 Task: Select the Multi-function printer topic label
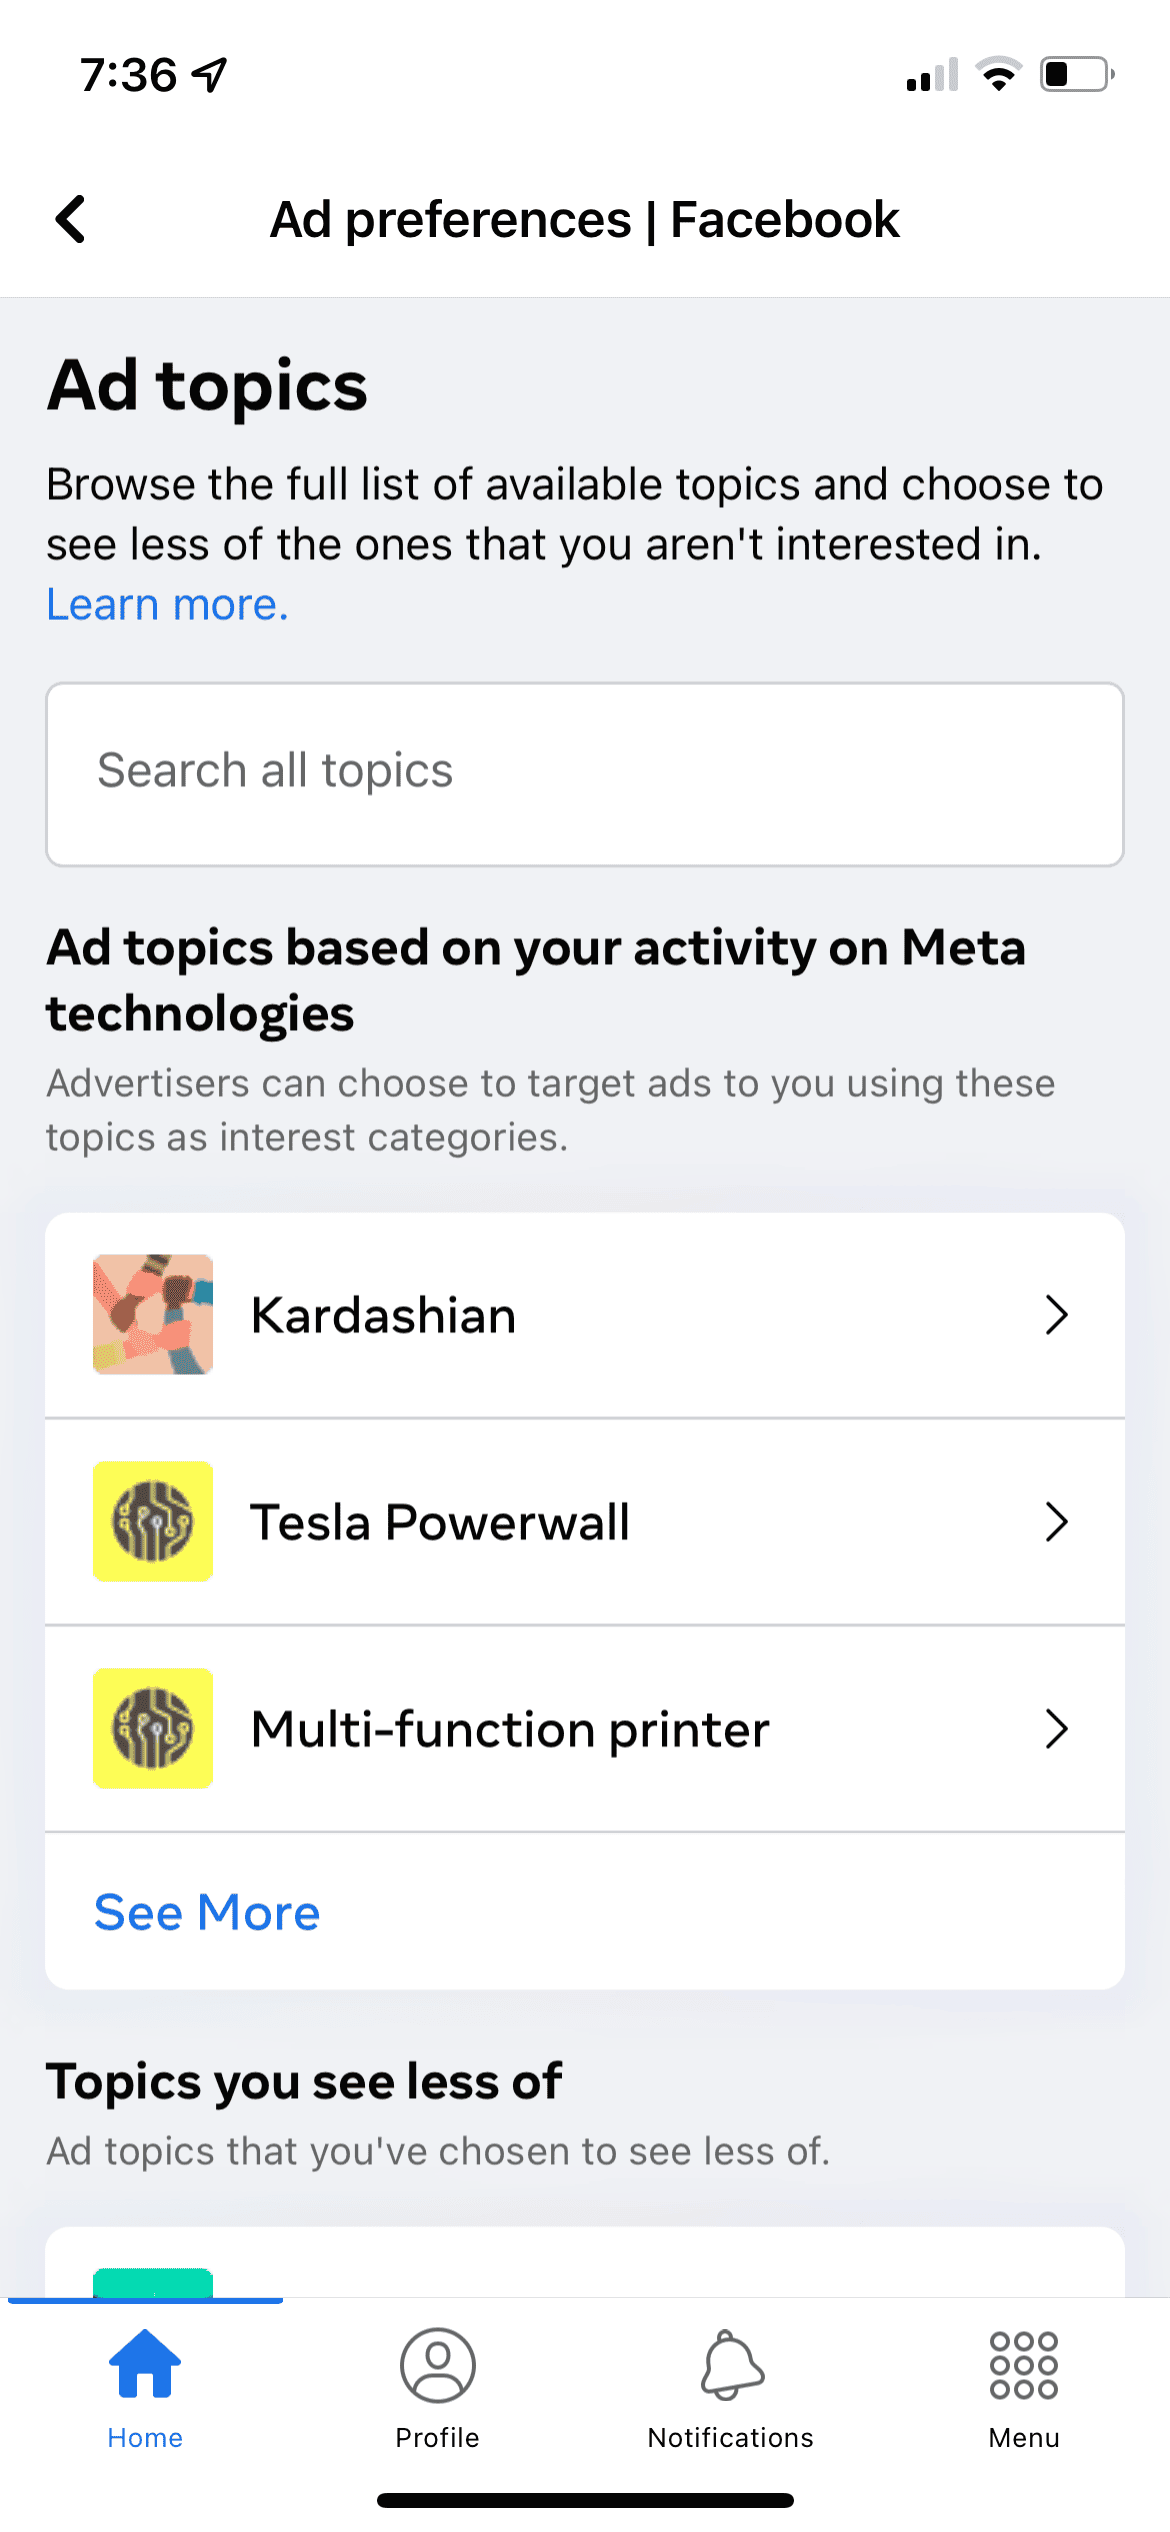click(510, 1730)
